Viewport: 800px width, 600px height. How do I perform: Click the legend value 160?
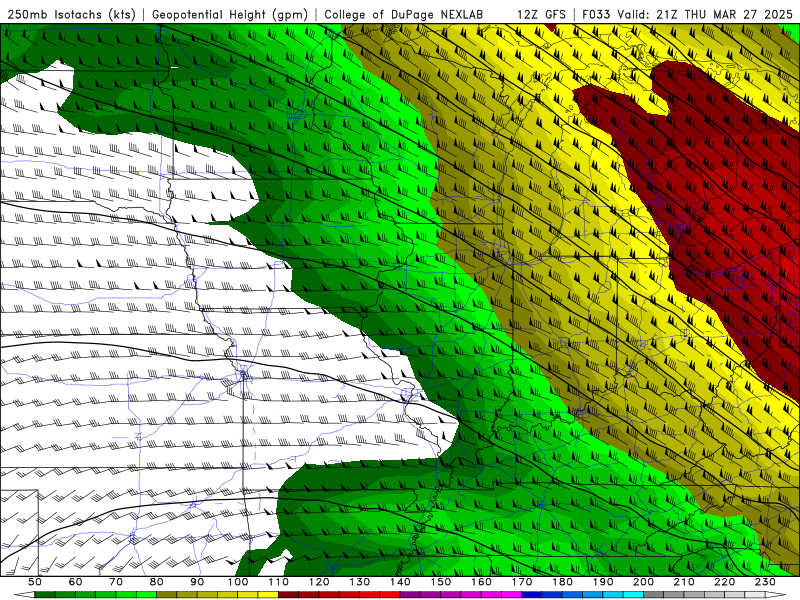click(482, 582)
